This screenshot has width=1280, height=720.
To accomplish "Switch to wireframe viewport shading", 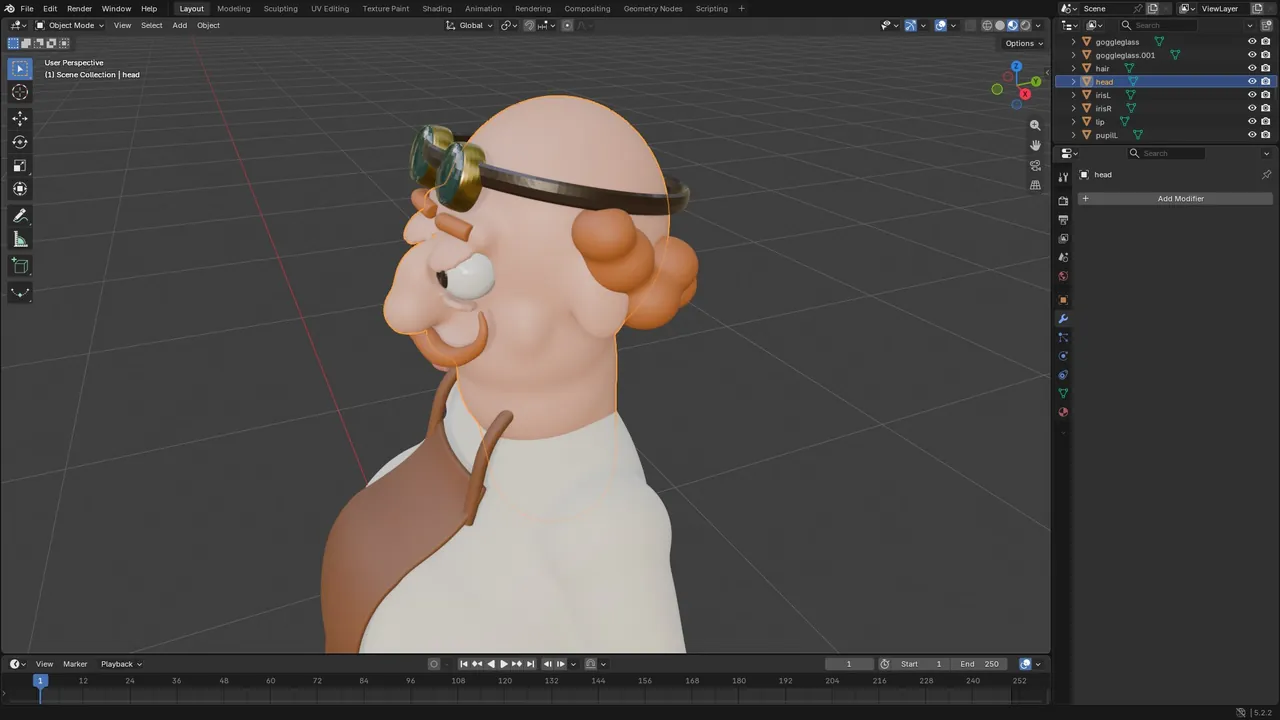I will tap(987, 25).
